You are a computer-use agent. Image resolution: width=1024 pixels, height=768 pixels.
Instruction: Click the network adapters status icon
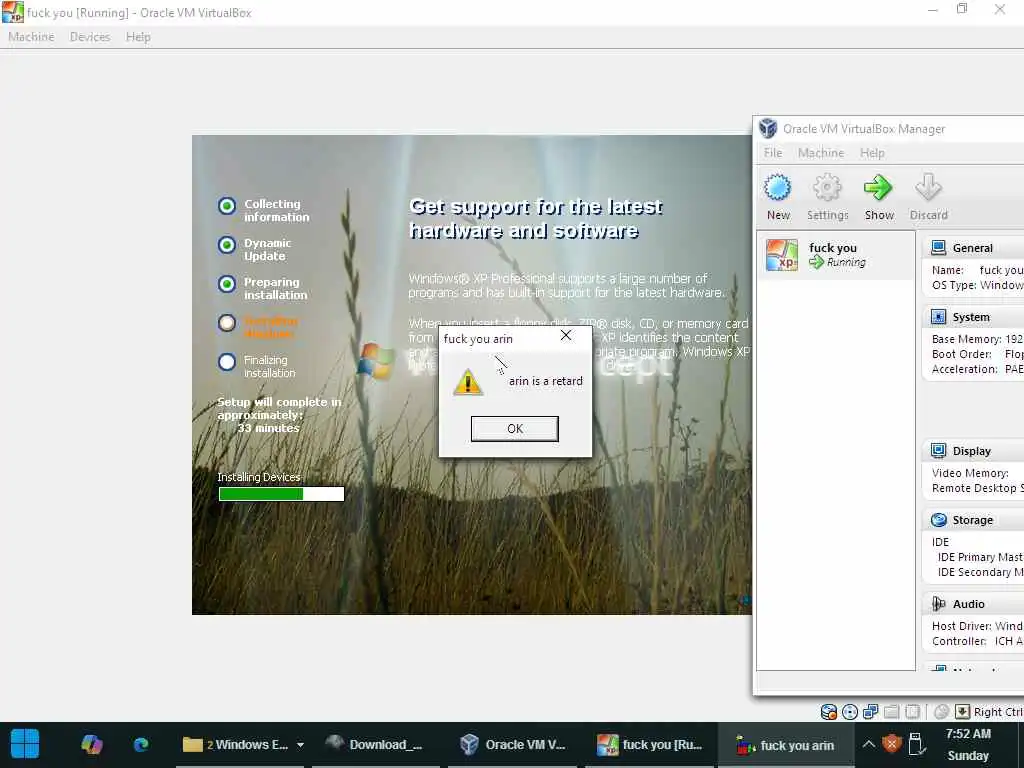click(x=871, y=712)
